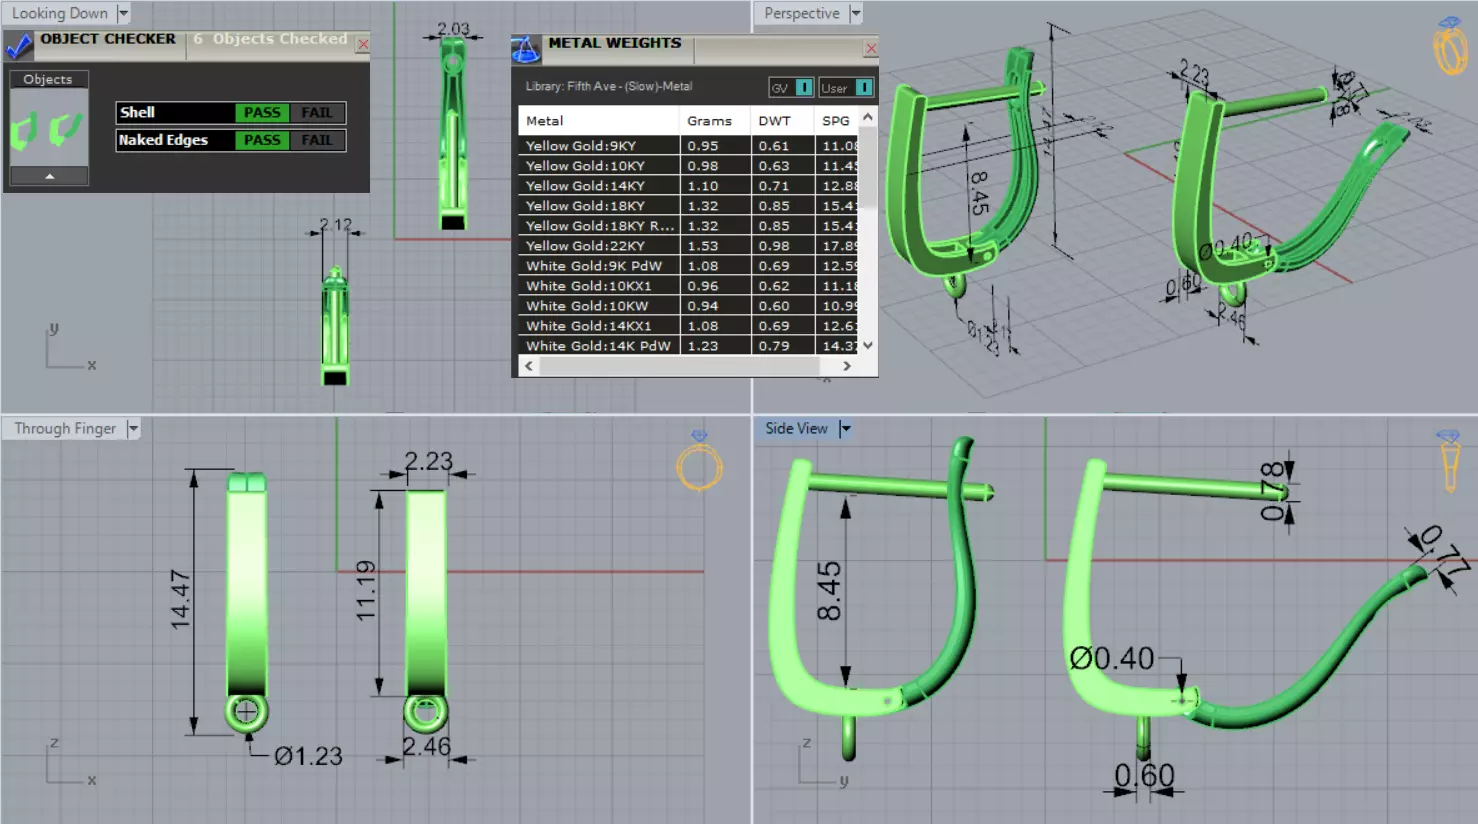The height and width of the screenshot is (824, 1478).
Task: Click the Object Checker checkmark icon
Action: (x=19, y=46)
